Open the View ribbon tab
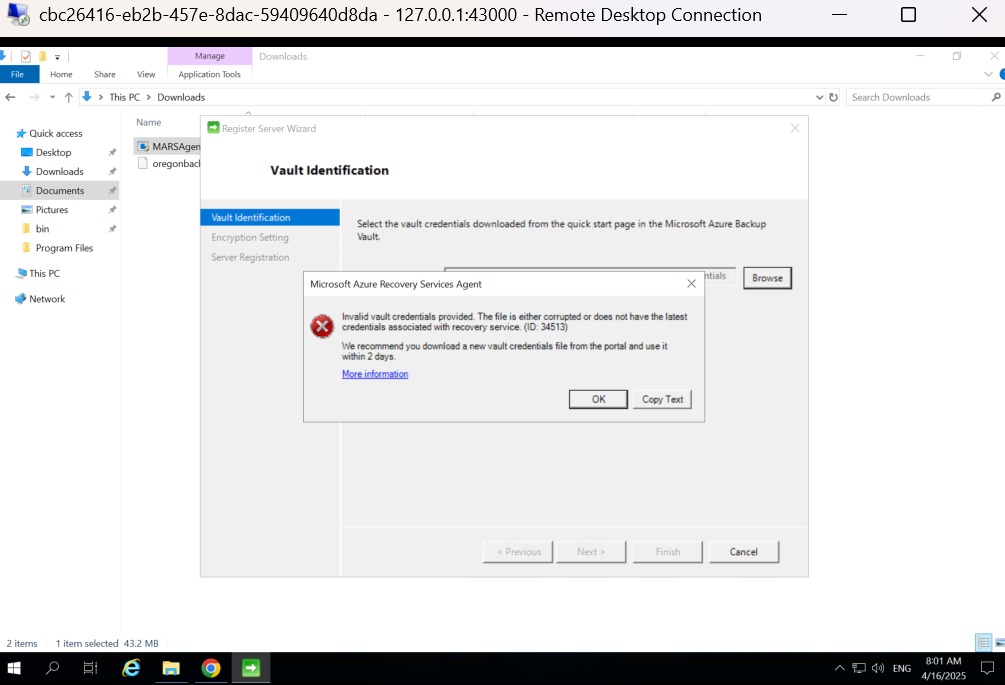Image resolution: width=1005 pixels, height=685 pixels. click(x=146, y=74)
